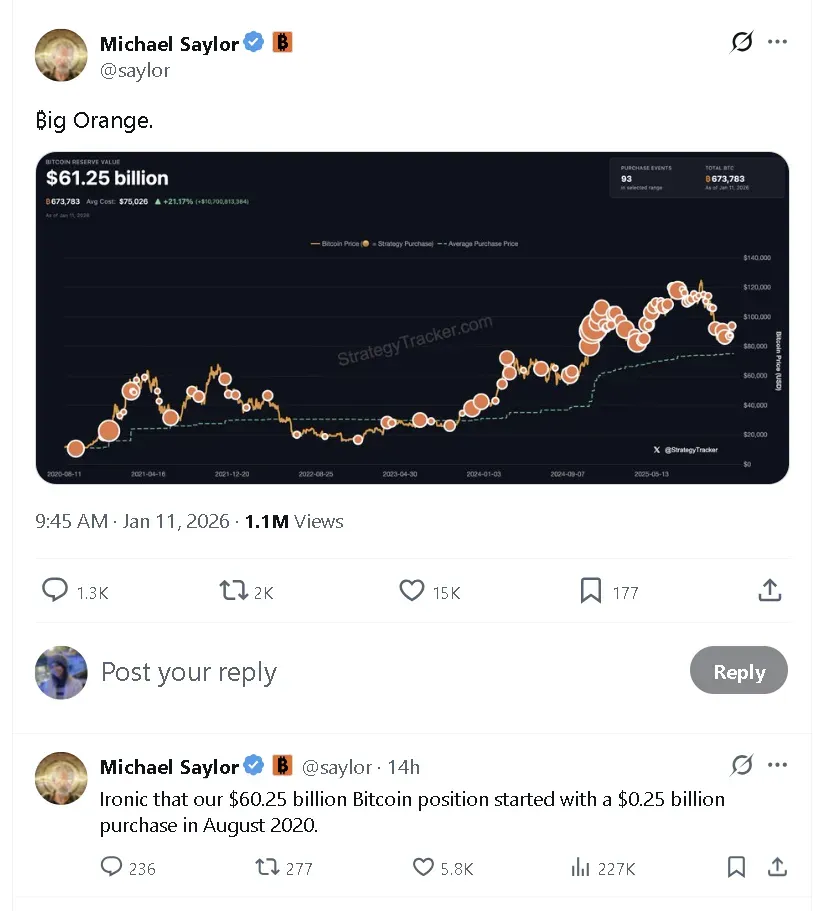The width and height of the screenshot is (825, 911).
Task: Open the Bitcoin reserve value chart image
Action: [x=412, y=318]
